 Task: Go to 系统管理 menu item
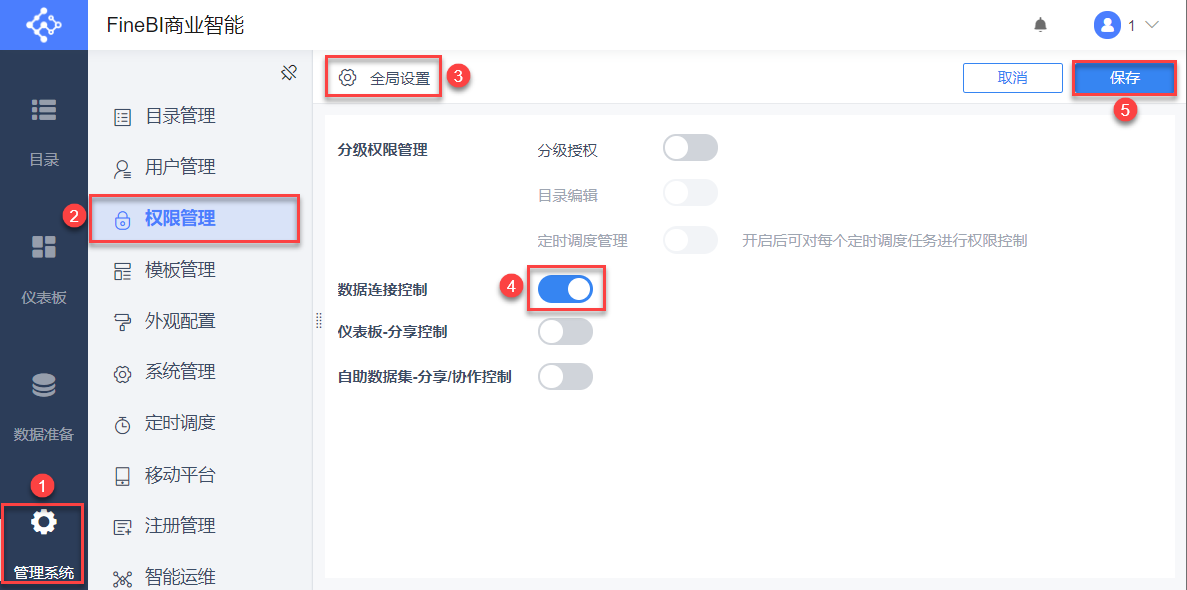tap(180, 372)
